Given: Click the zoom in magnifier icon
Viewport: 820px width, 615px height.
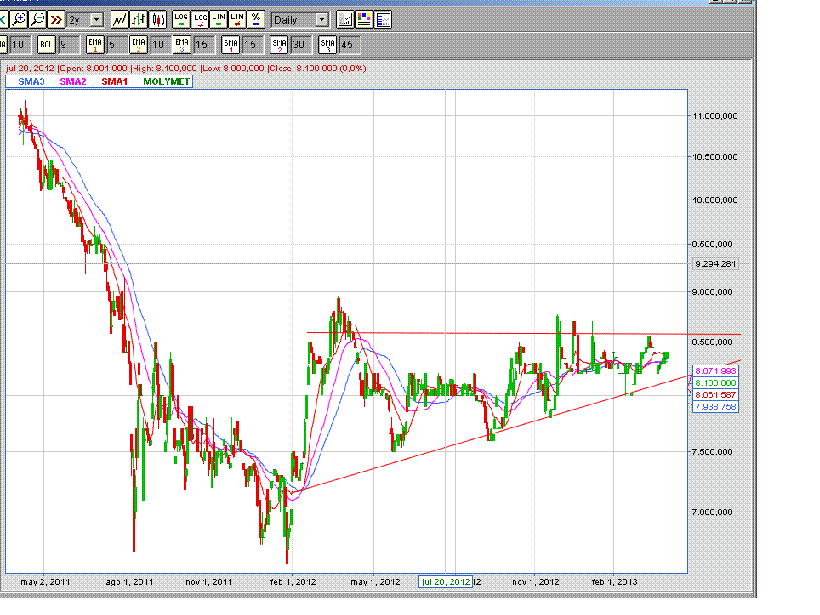Looking at the screenshot, I should pyautogui.click(x=20, y=19).
